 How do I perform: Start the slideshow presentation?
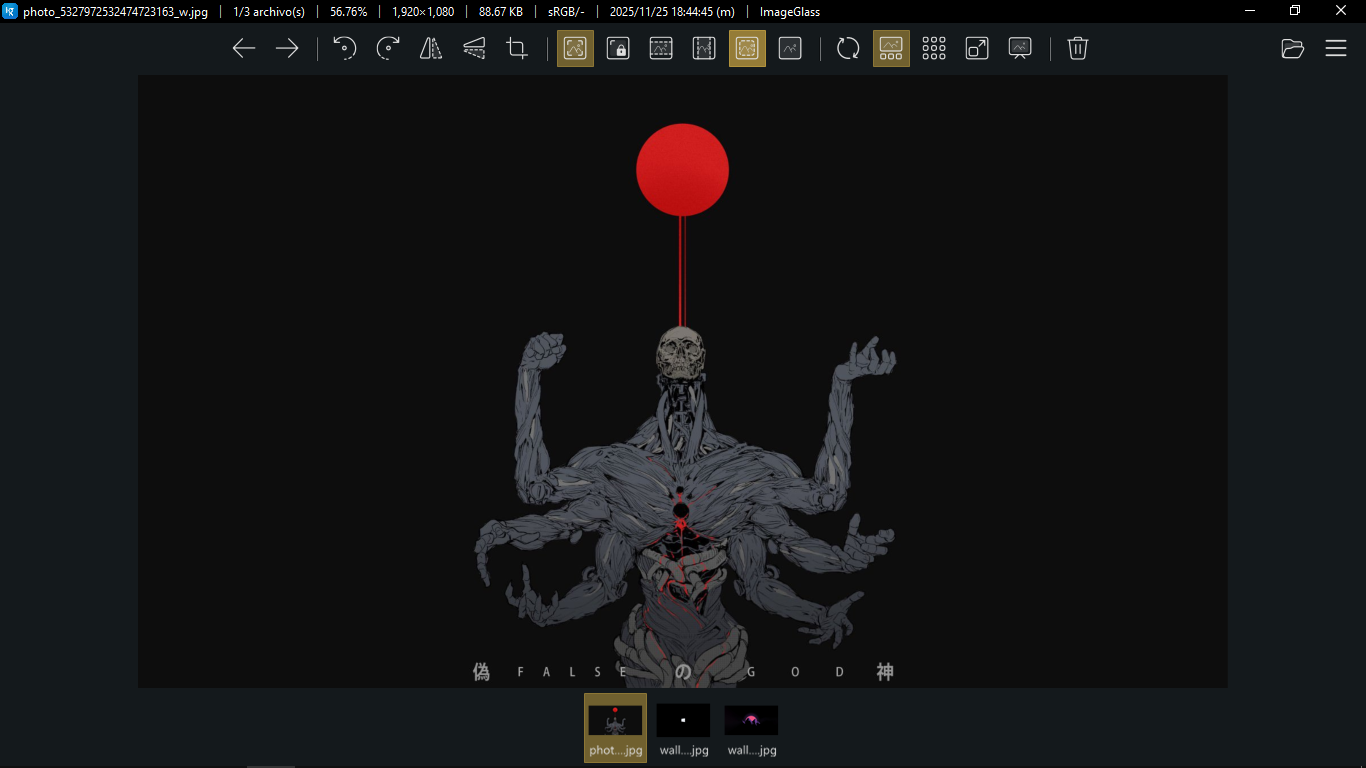[1020, 48]
